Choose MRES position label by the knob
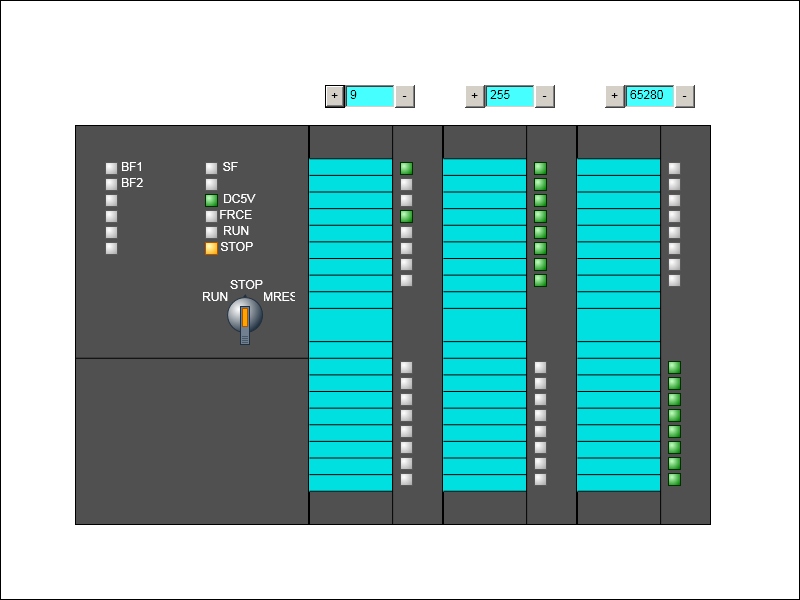 point(279,297)
